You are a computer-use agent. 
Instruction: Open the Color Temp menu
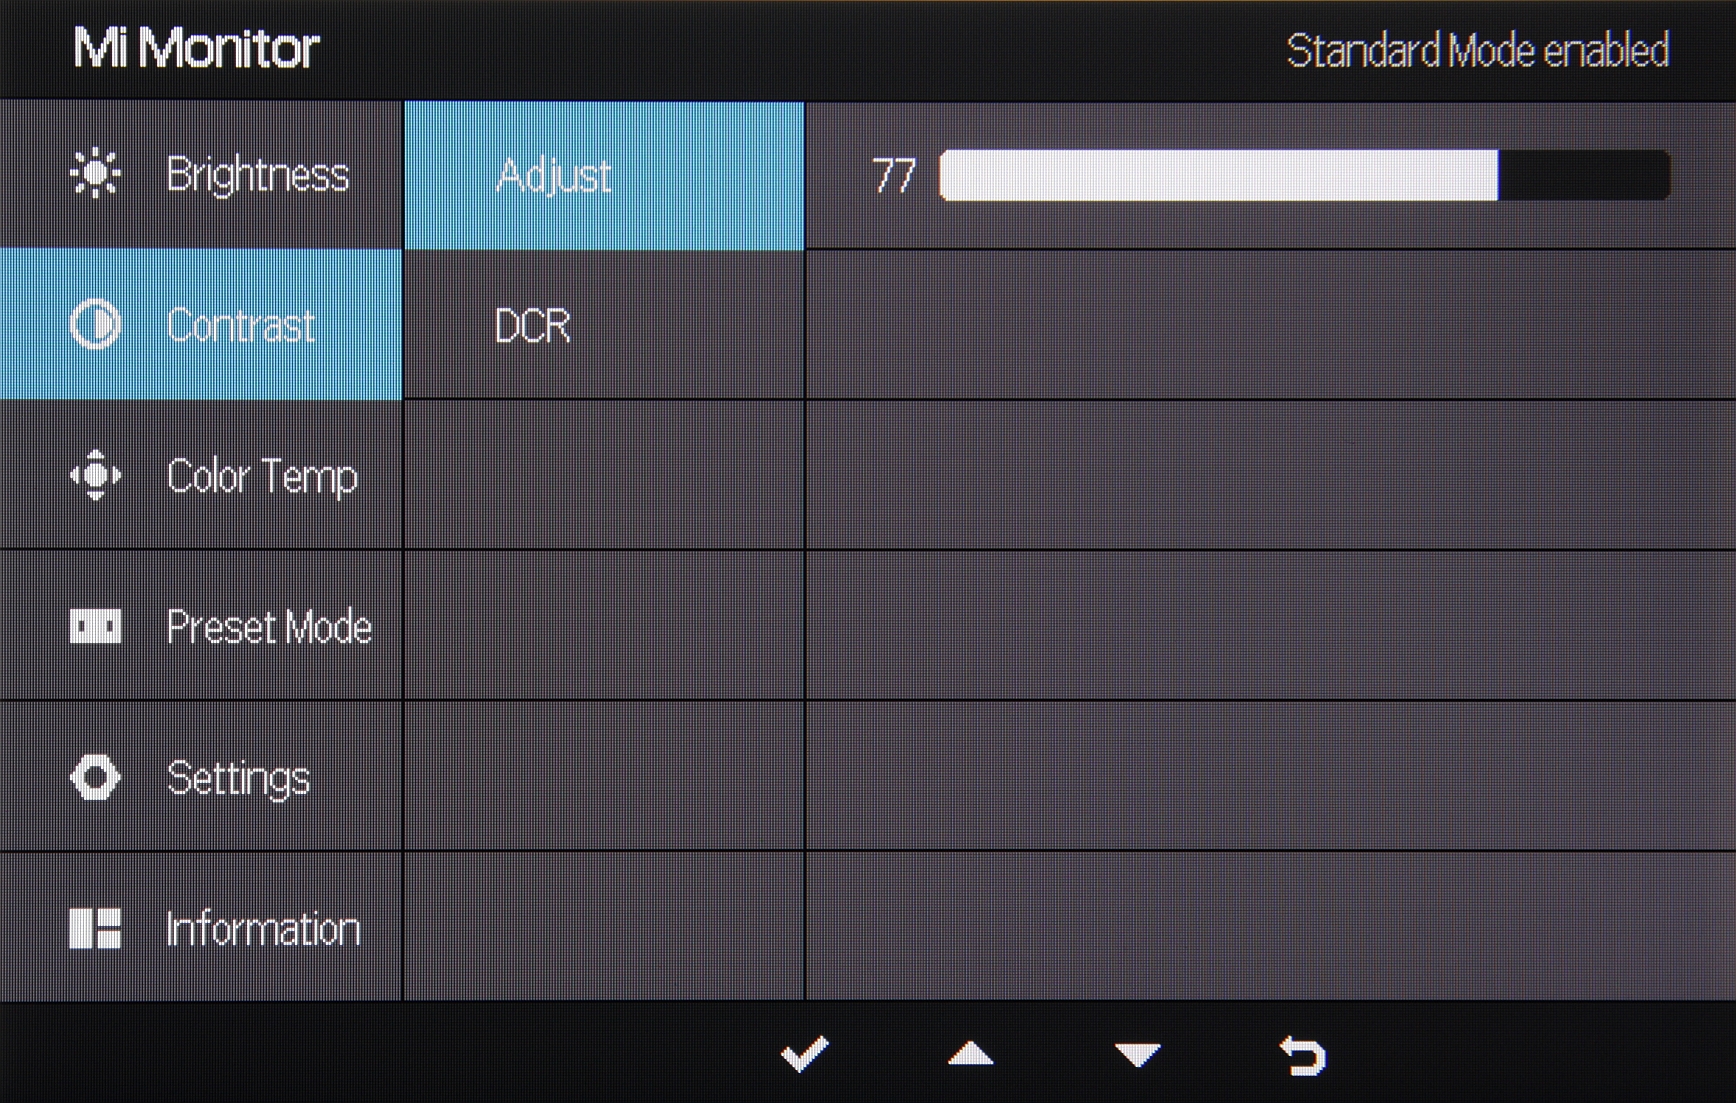[x=261, y=476]
